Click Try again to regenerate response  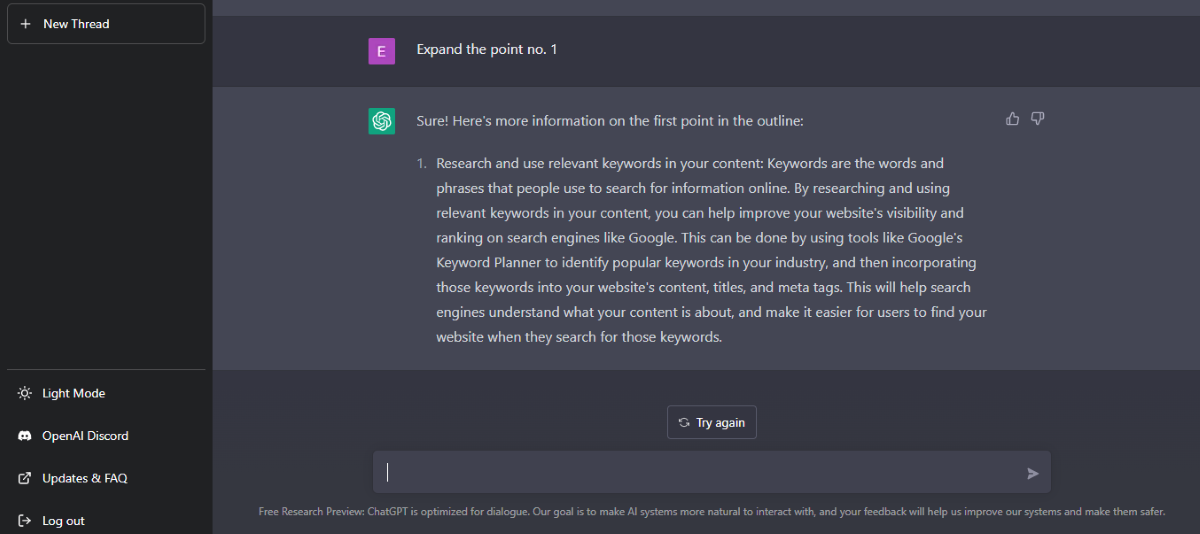712,422
